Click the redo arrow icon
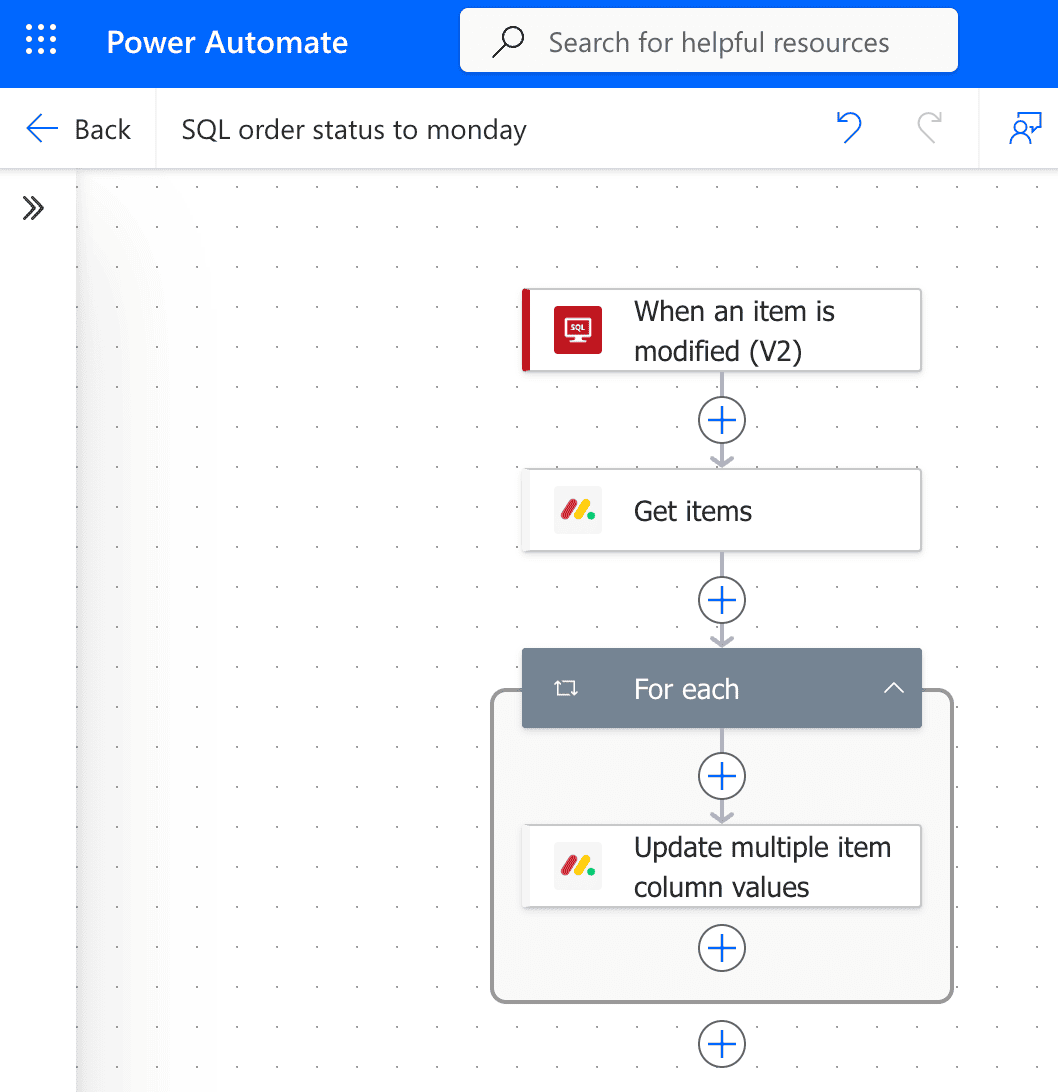The height and width of the screenshot is (1092, 1058). 930,127
